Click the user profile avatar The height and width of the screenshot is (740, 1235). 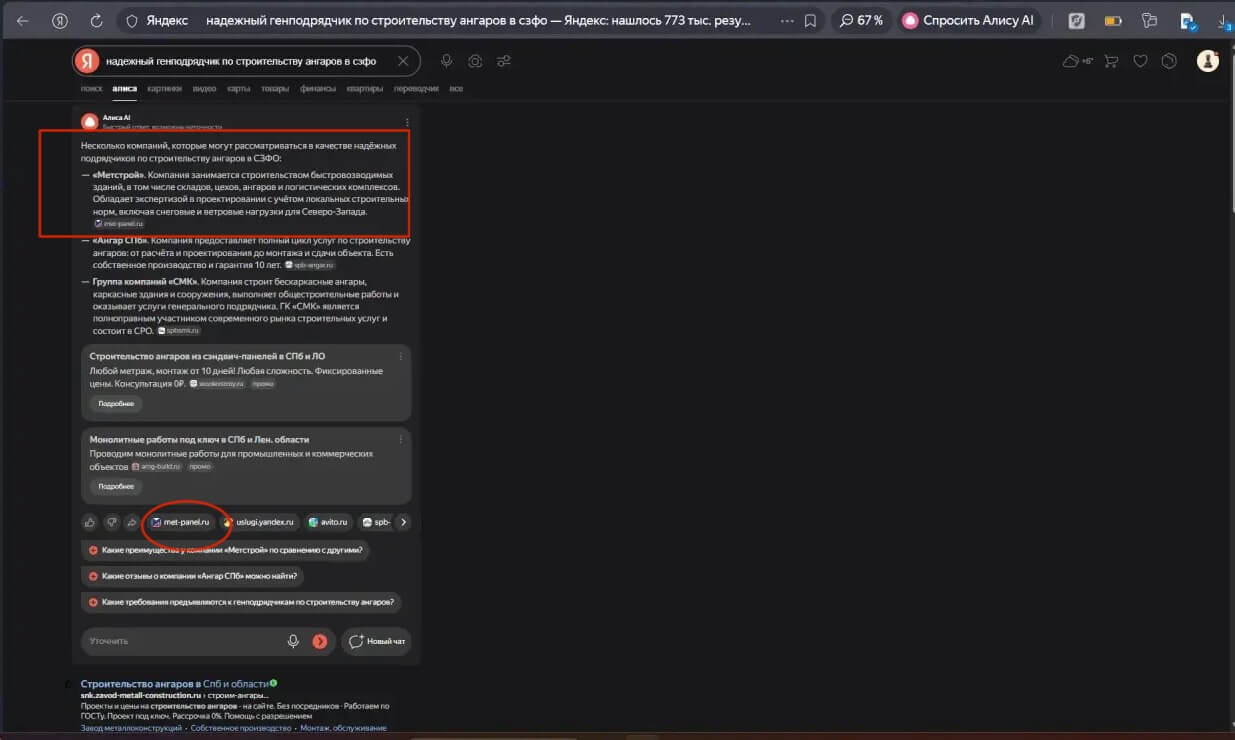pos(1208,61)
